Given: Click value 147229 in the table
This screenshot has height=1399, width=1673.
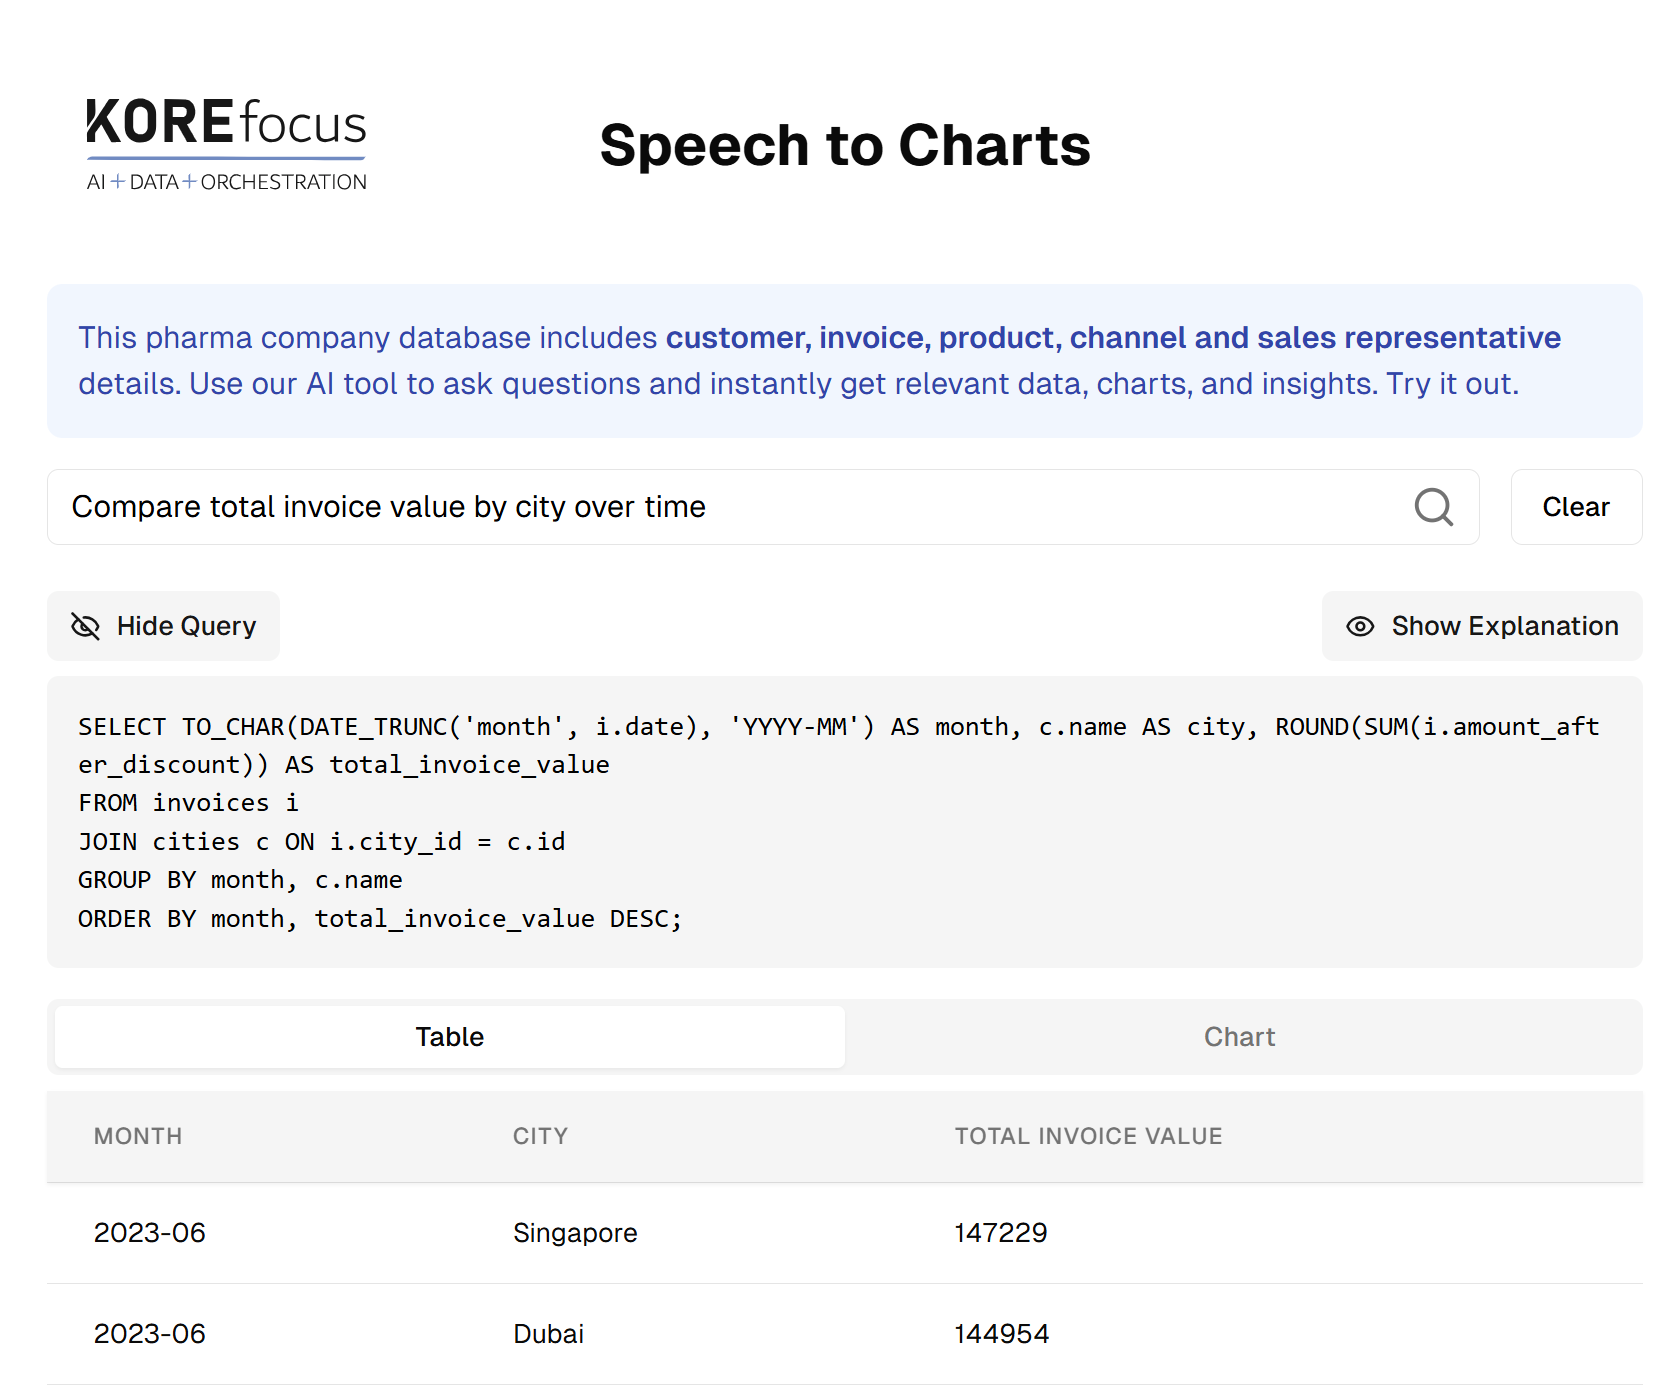Looking at the screenshot, I should [x=1001, y=1233].
